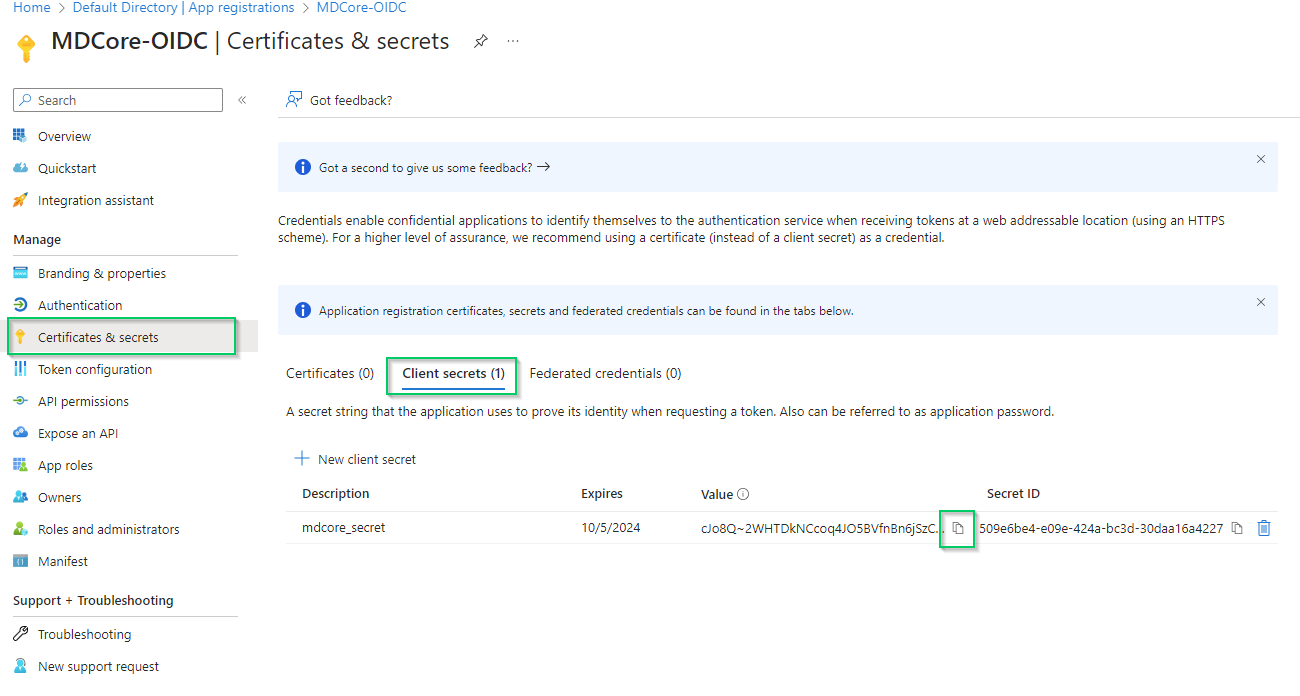Click the Secret ID 509e6be4 text

coord(1101,528)
